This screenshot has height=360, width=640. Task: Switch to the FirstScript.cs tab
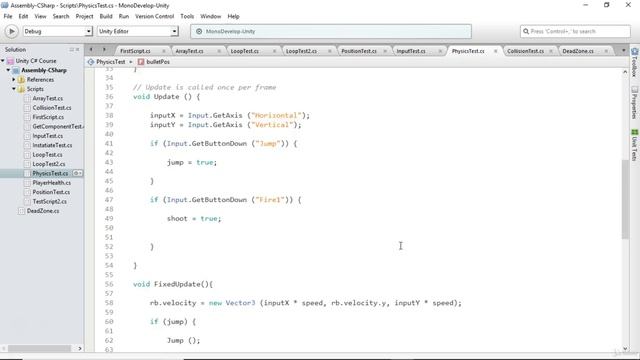[135, 51]
